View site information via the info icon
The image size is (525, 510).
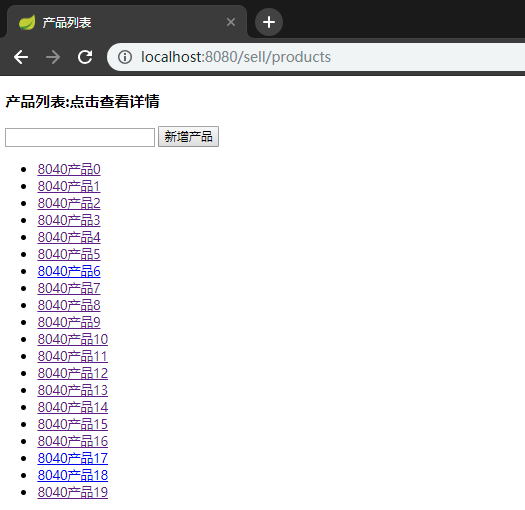click(125, 57)
